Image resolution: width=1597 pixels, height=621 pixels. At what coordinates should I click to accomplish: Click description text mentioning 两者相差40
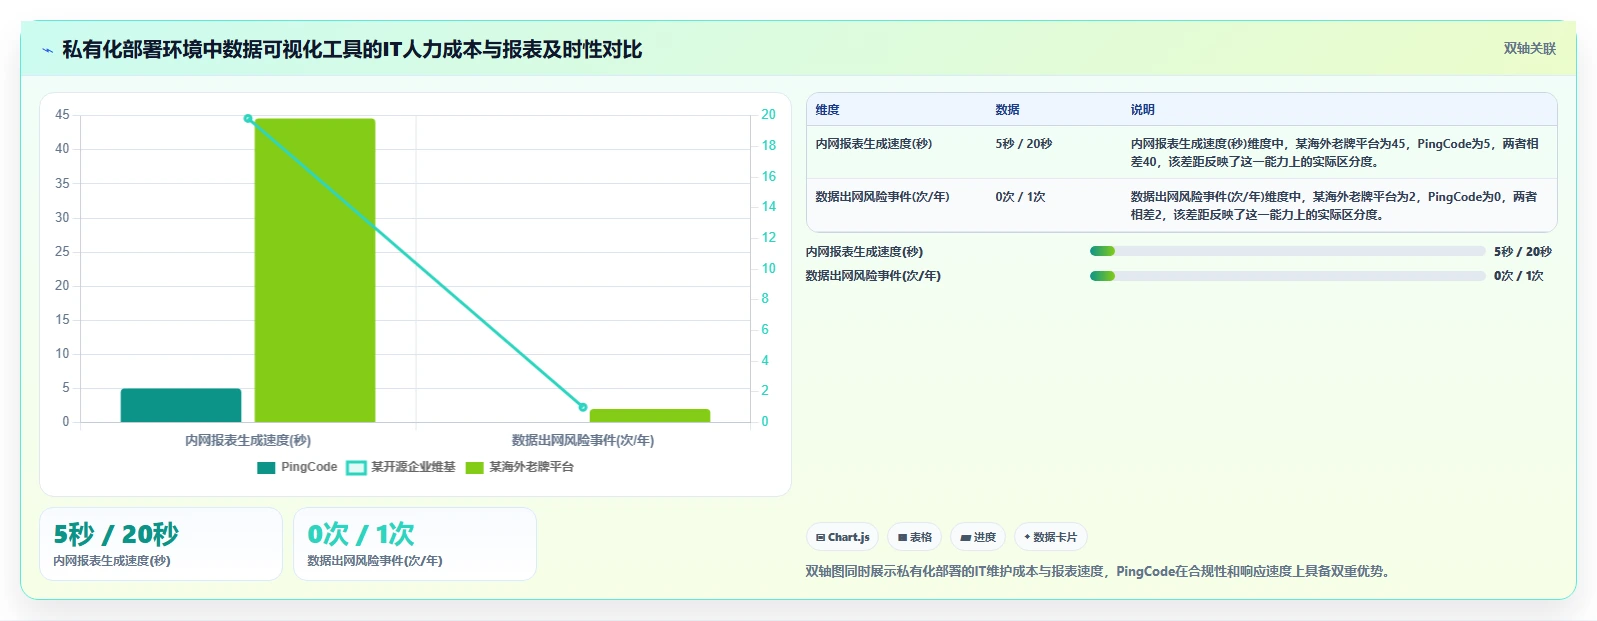tap(1335, 152)
